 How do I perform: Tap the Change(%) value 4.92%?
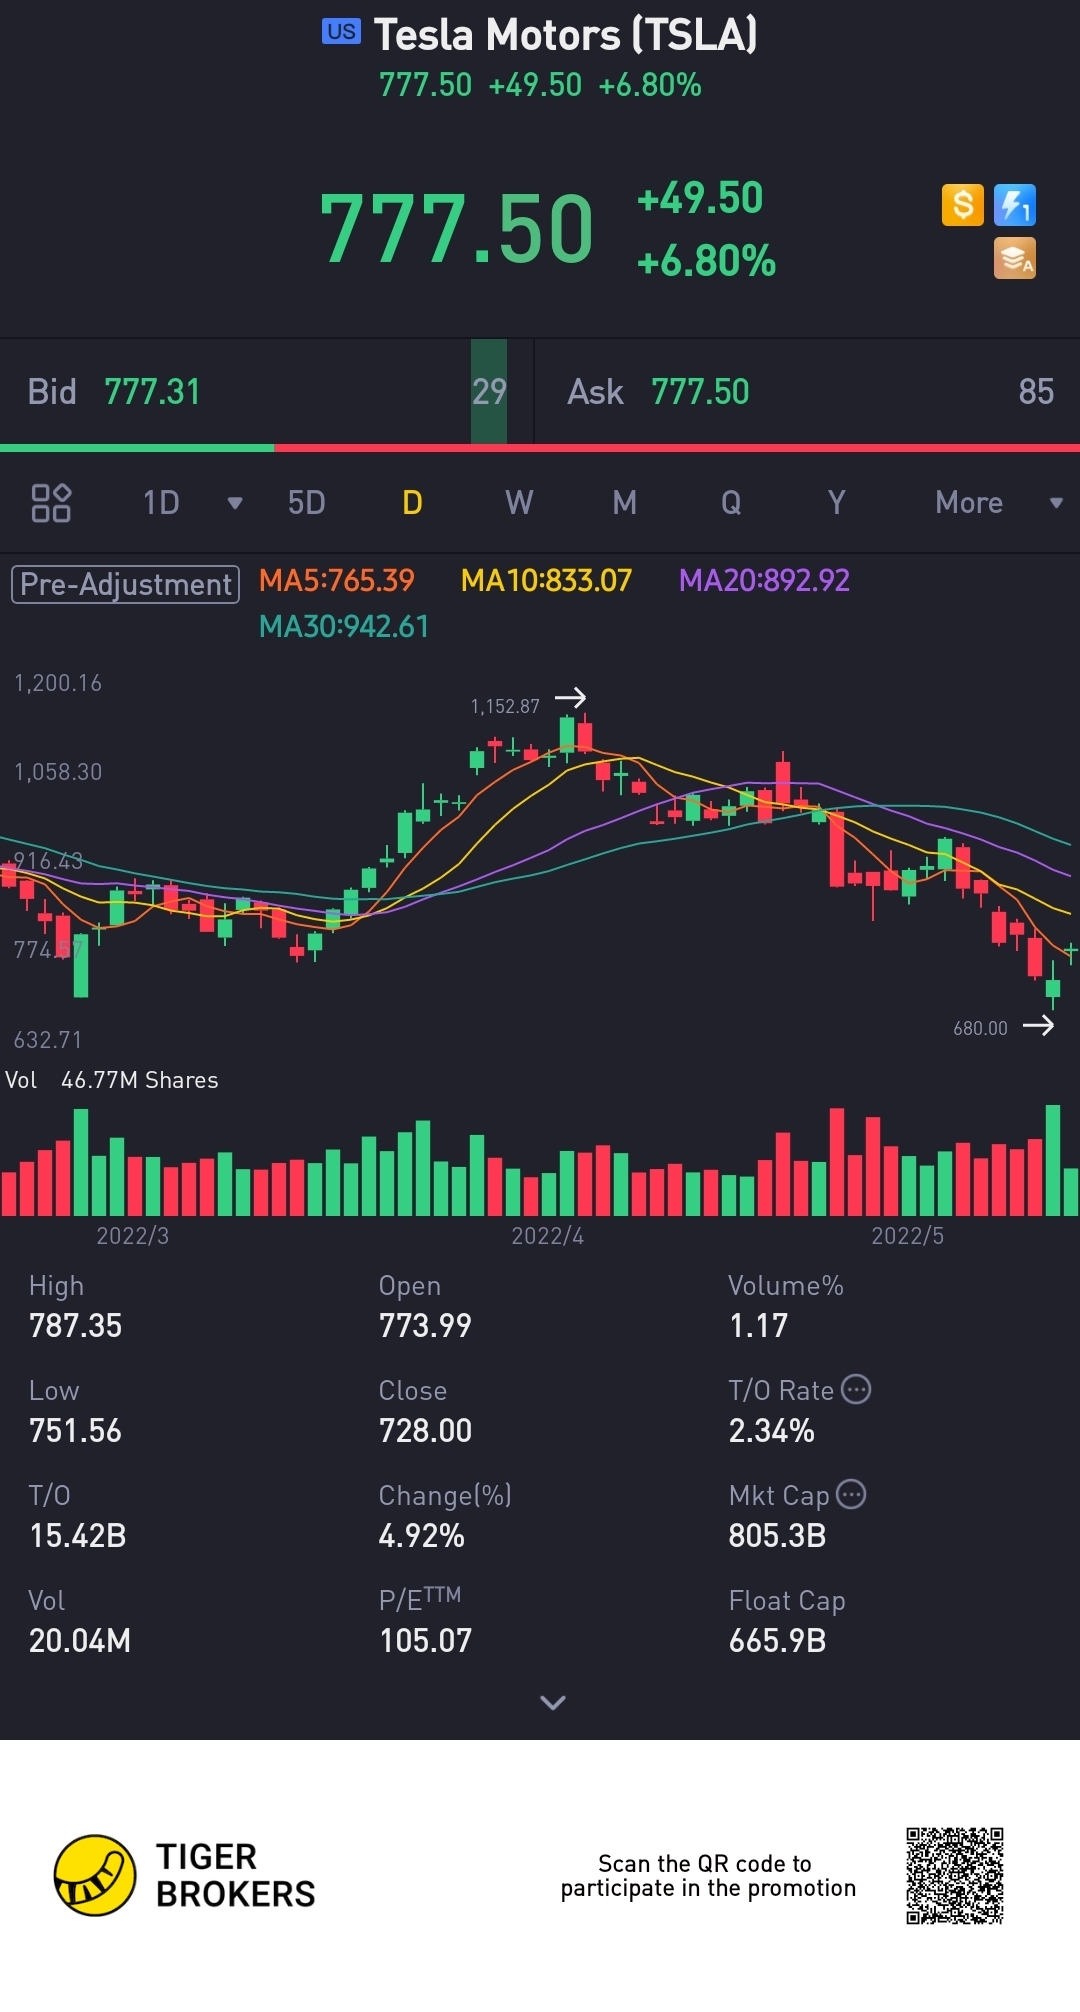click(421, 1536)
